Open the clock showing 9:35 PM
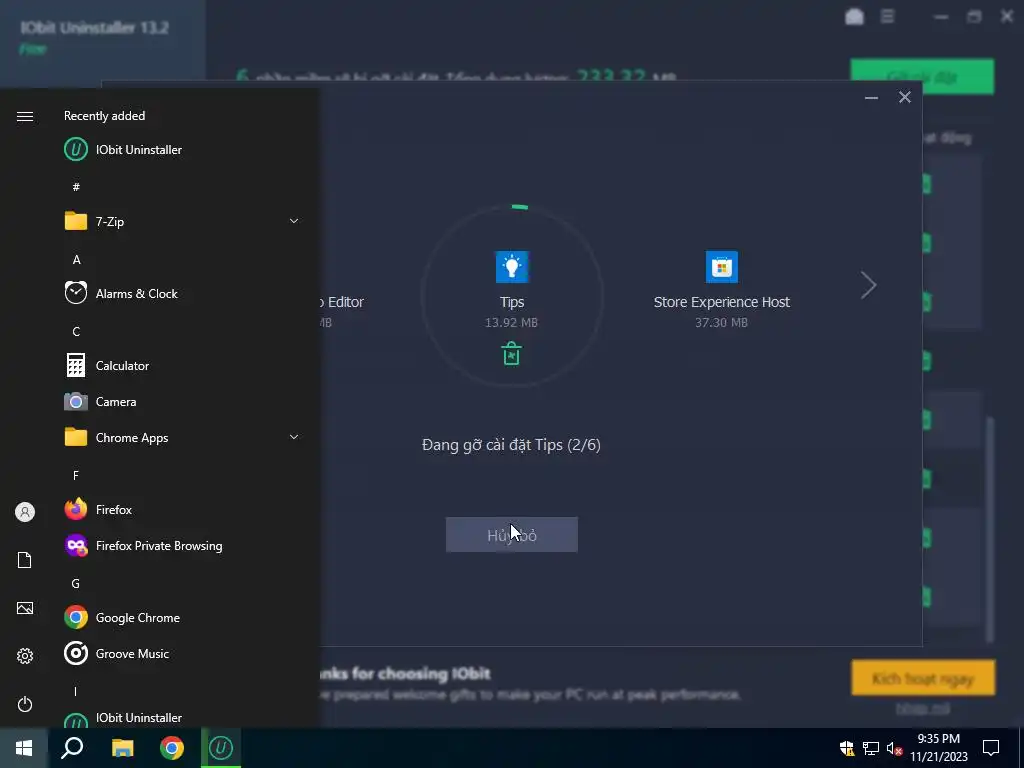Viewport: 1024px width, 768px height. coord(938,748)
